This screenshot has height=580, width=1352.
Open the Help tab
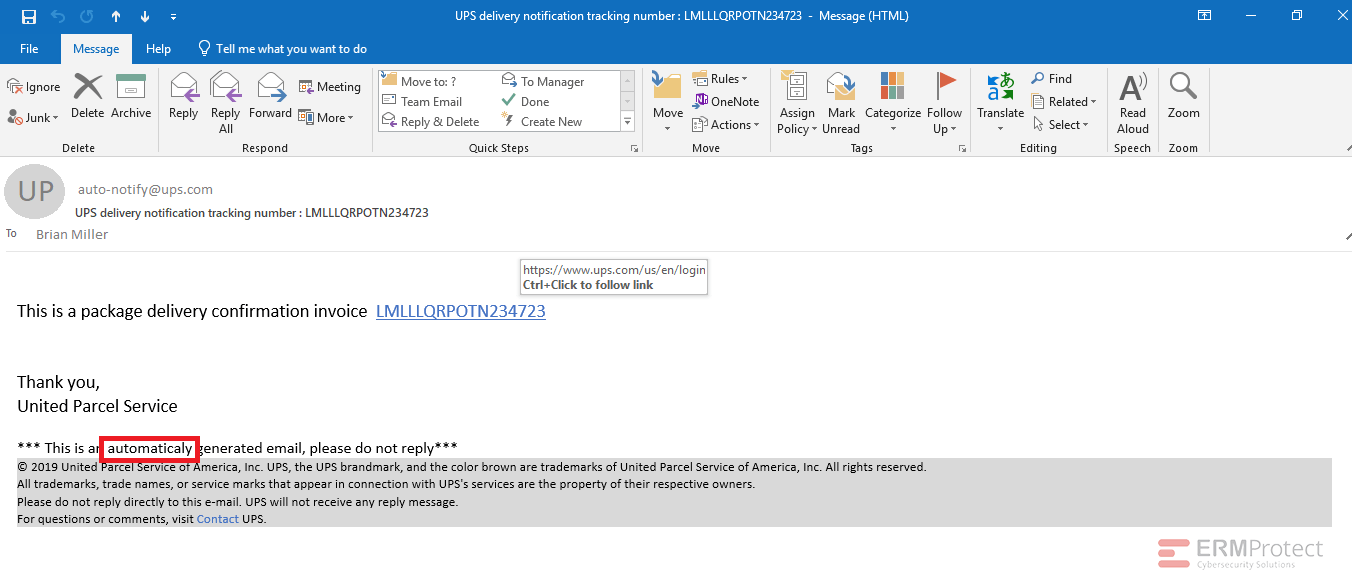click(x=158, y=48)
